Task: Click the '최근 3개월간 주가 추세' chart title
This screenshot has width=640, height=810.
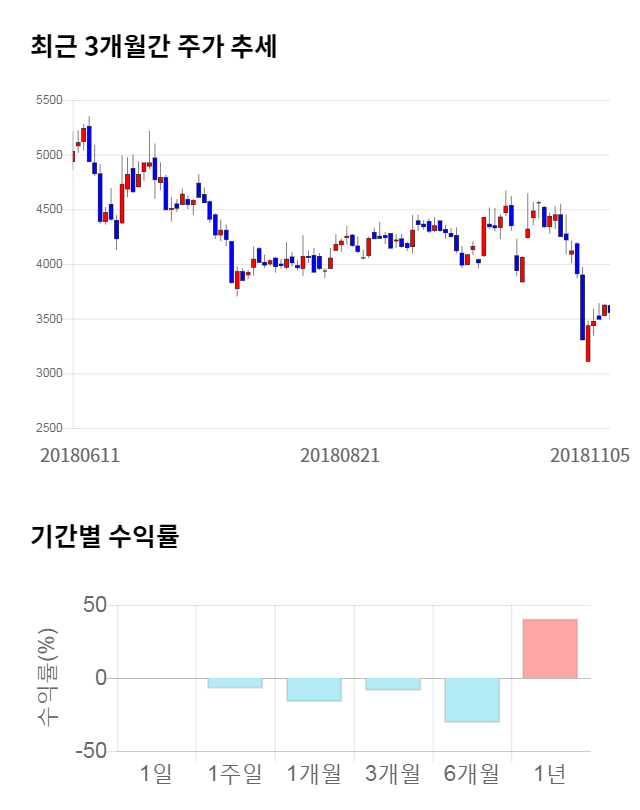Action: pyautogui.click(x=154, y=47)
